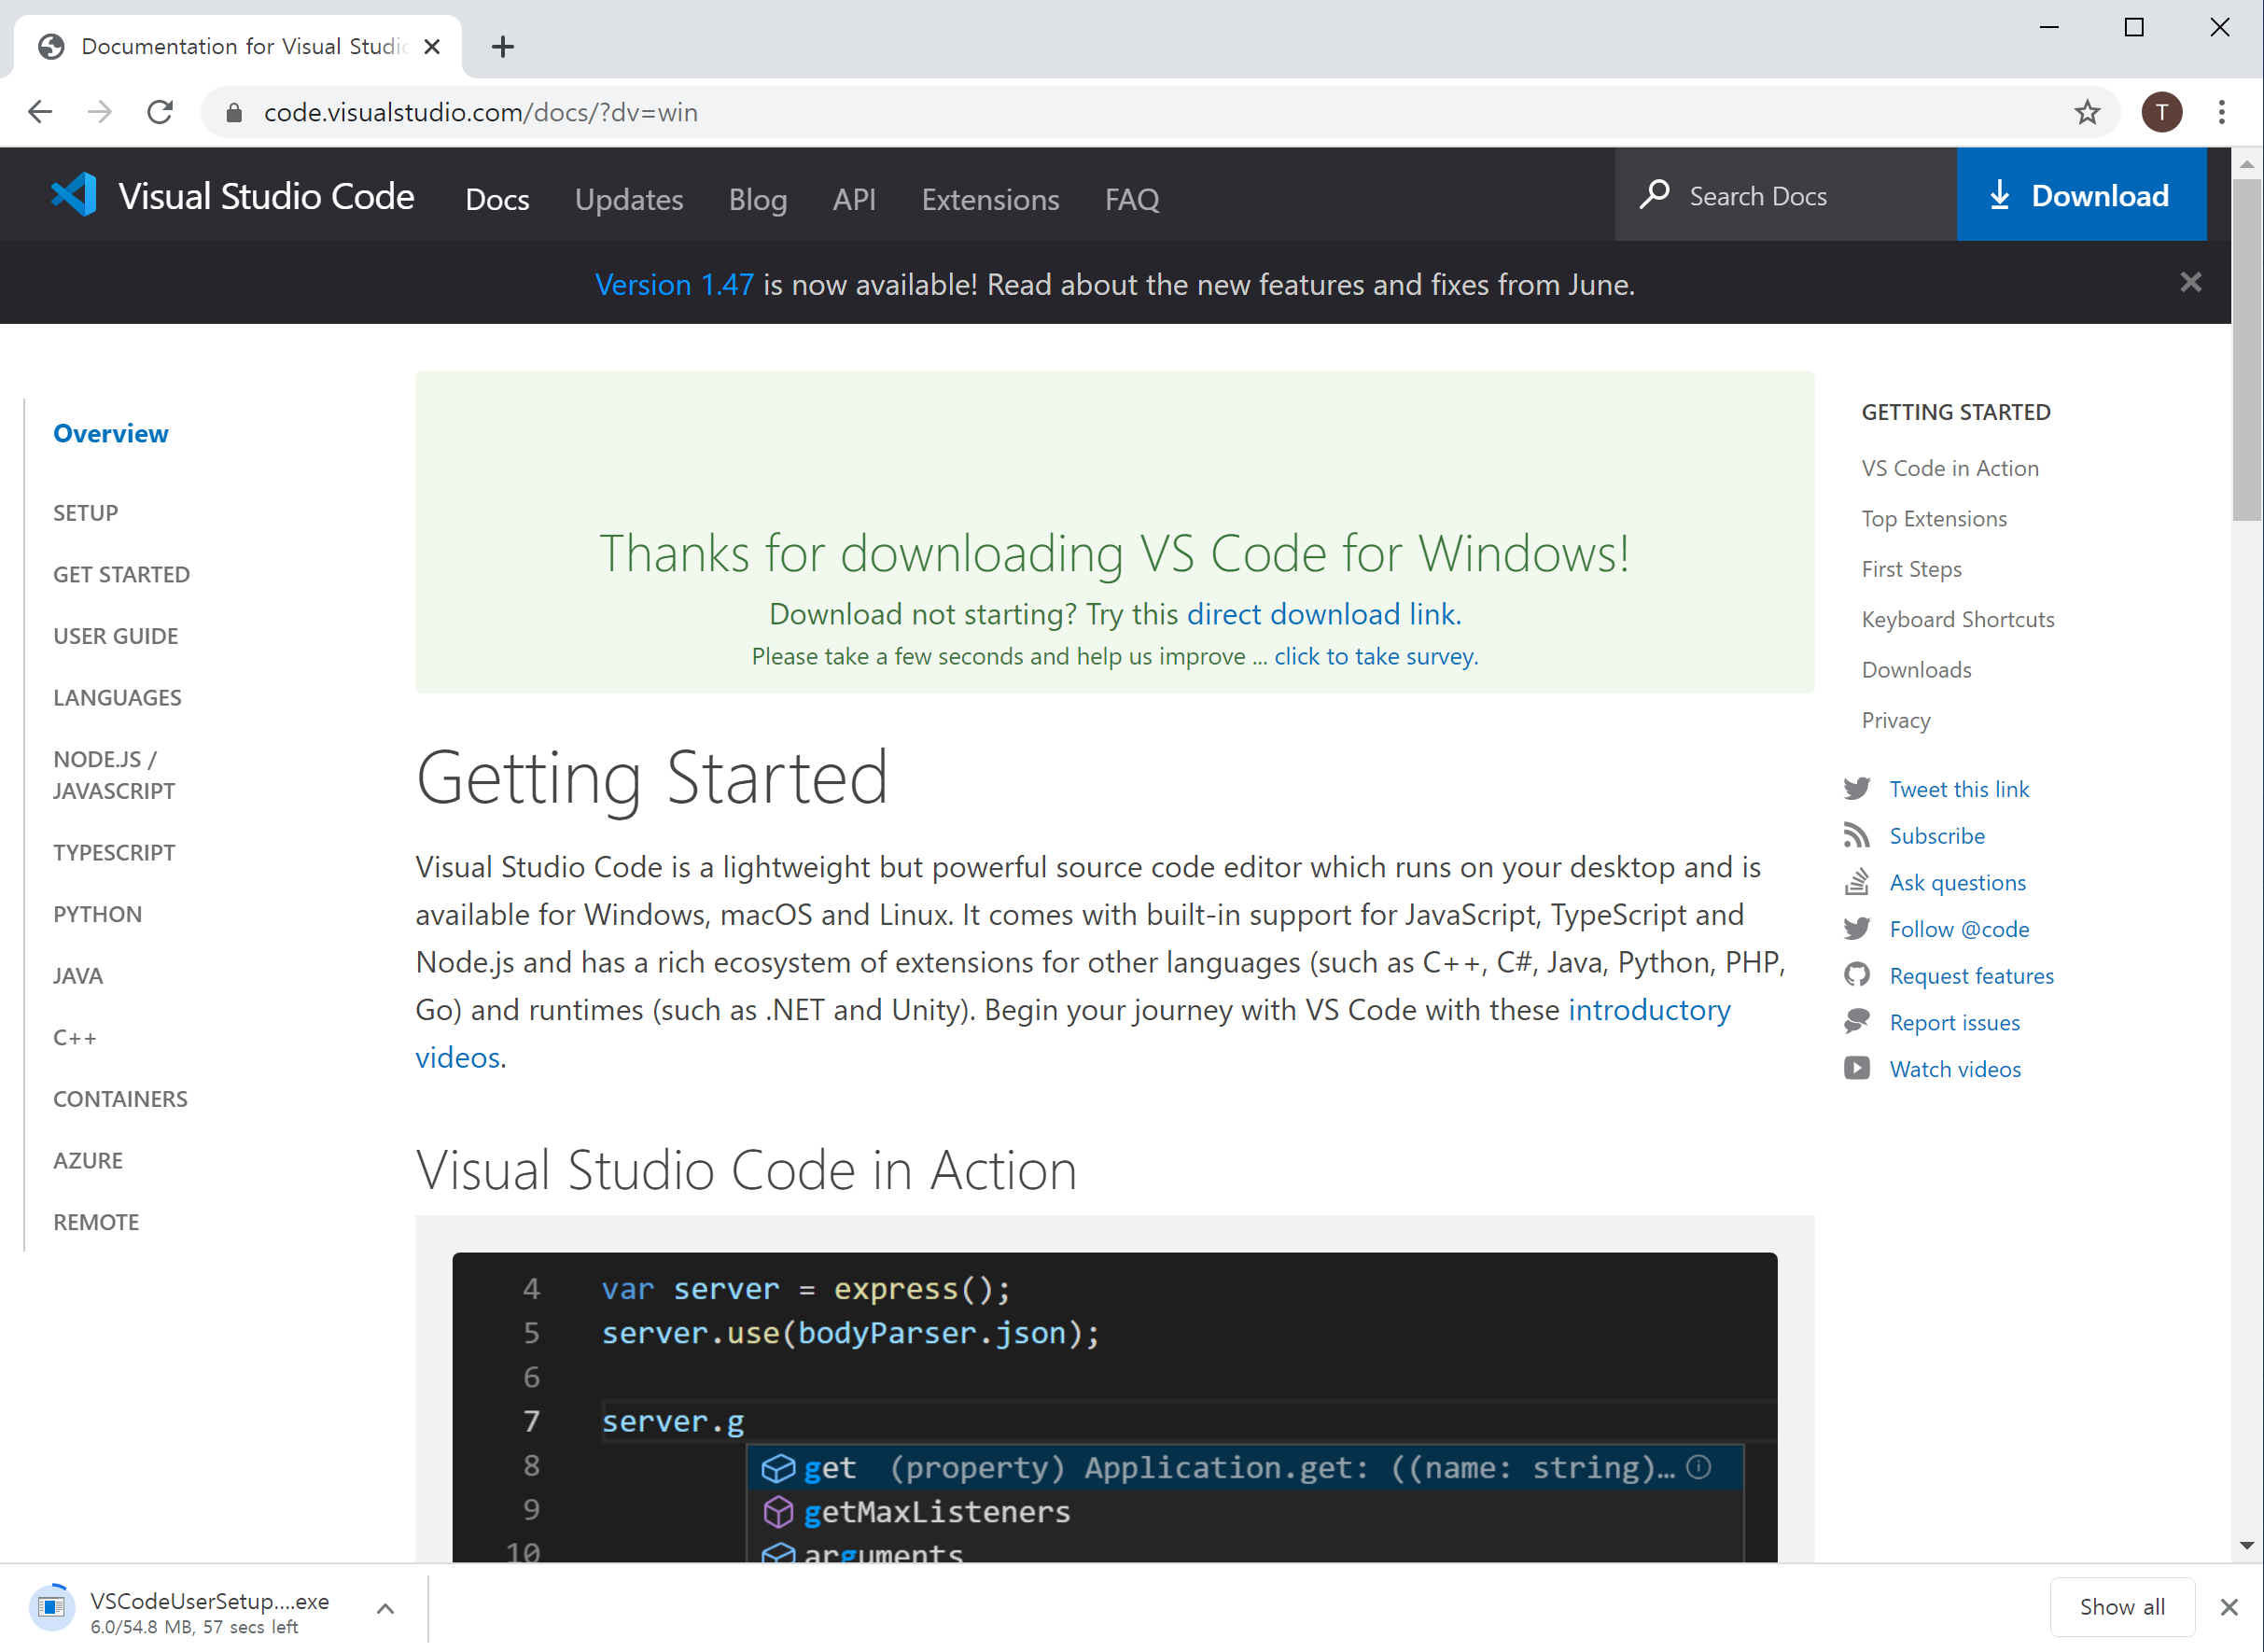Reload the current page

(160, 112)
